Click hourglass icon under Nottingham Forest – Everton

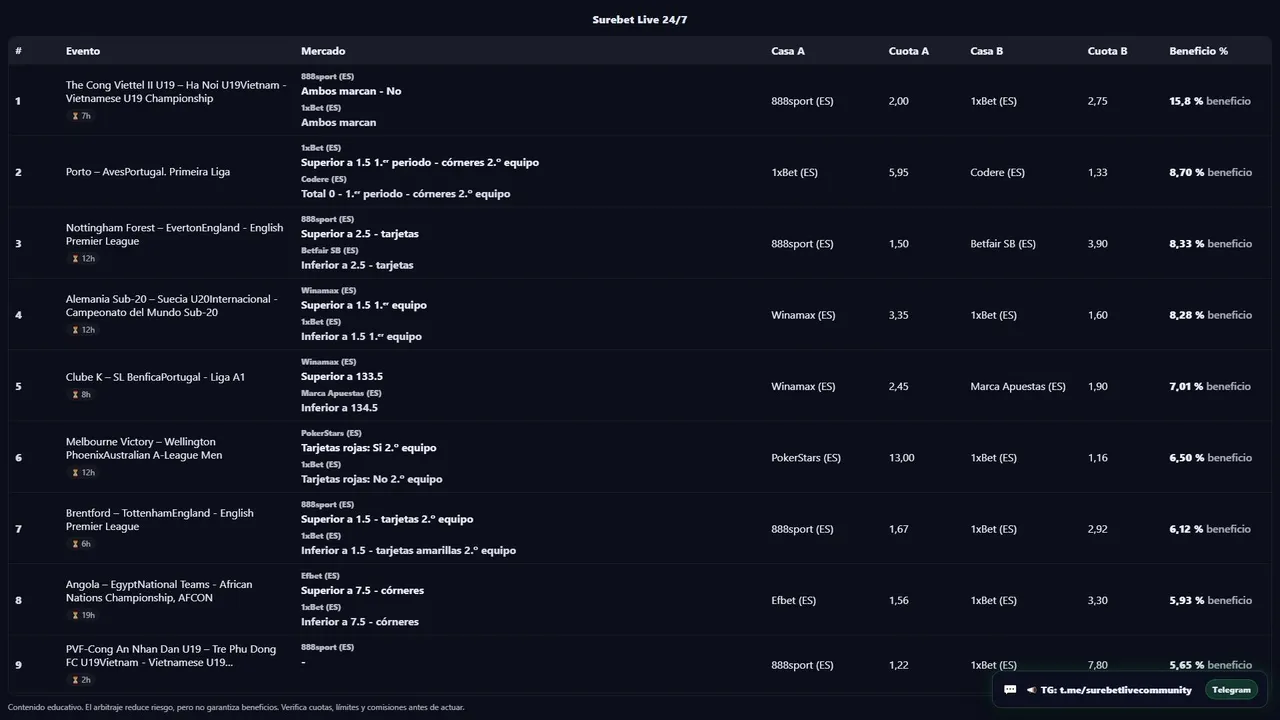click(x=75, y=259)
